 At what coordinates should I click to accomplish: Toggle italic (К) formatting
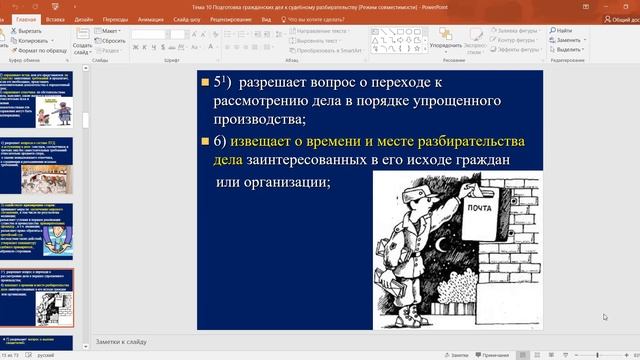pyautogui.click(x=144, y=48)
